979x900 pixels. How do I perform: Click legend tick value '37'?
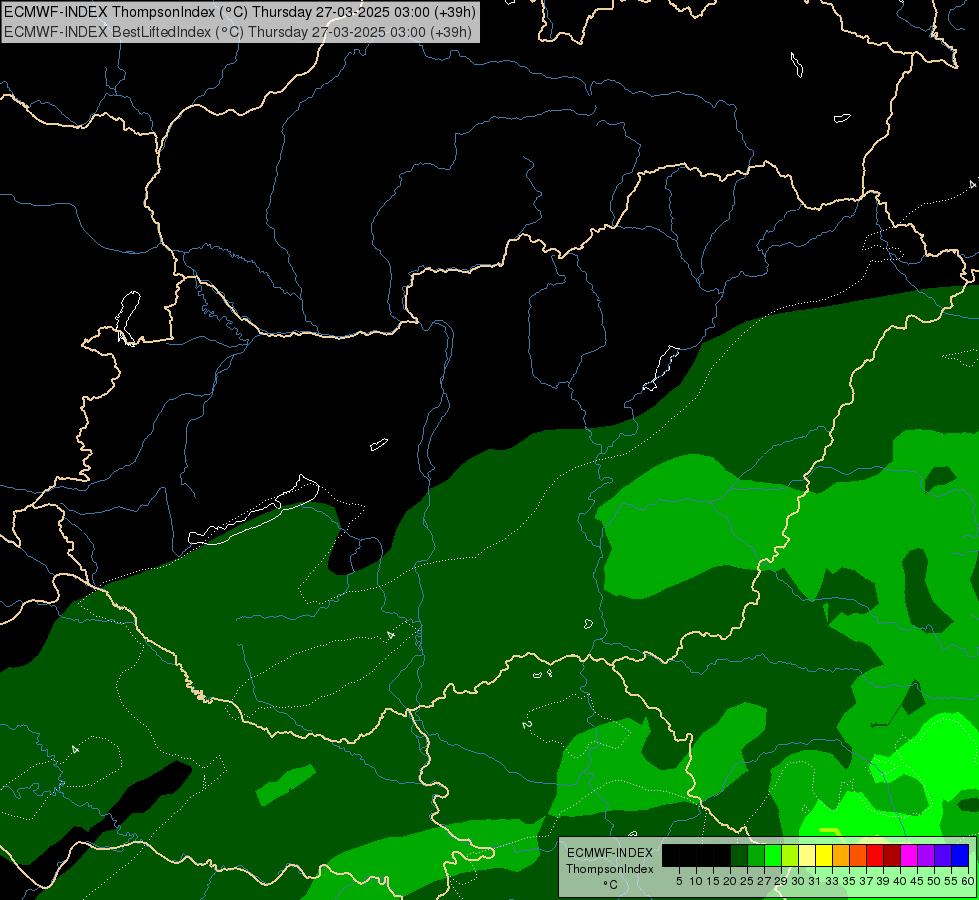point(867,881)
